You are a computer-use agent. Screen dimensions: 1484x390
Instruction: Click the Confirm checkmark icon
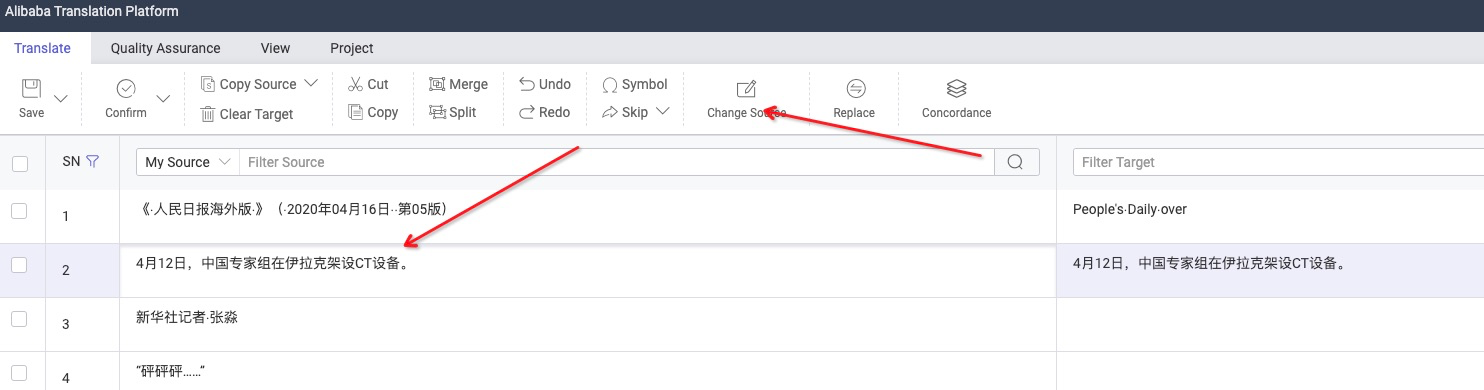coord(126,88)
